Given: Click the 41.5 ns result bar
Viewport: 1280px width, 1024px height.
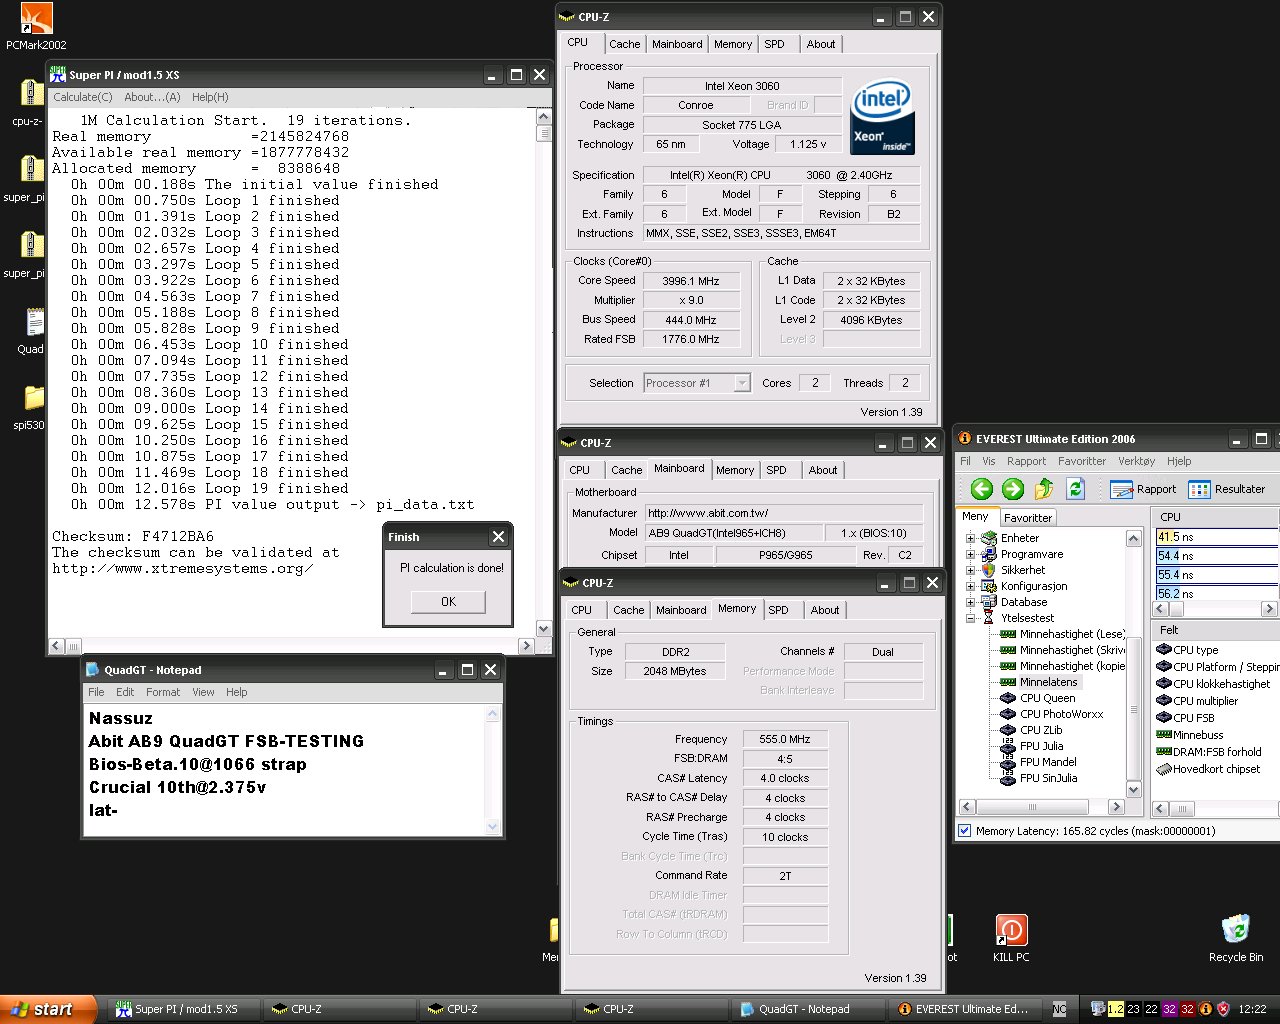Looking at the screenshot, I should 1216,537.
